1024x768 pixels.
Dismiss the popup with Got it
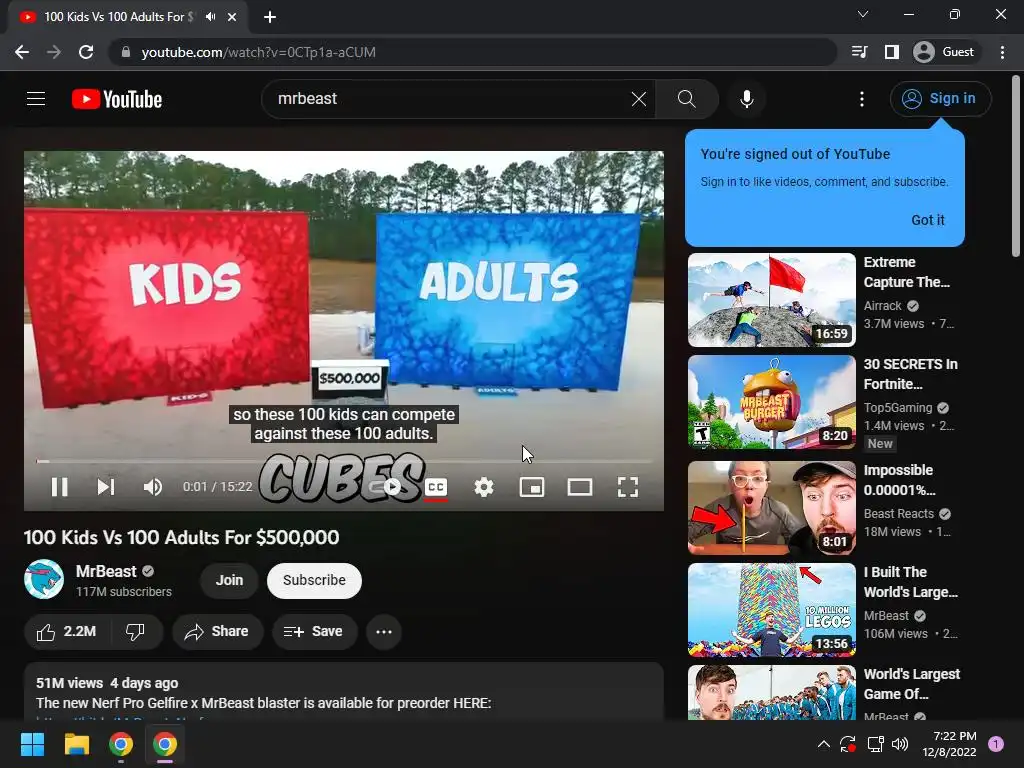(927, 220)
